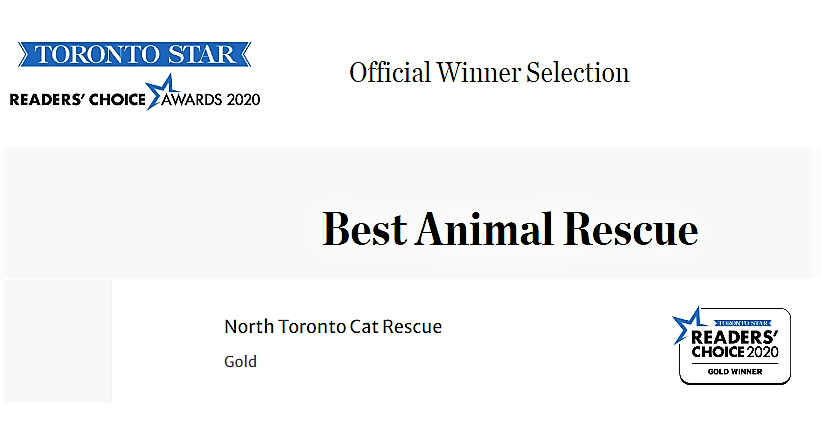Click the "Gold" award level label
The width and height of the screenshot is (821, 421).
240,362
